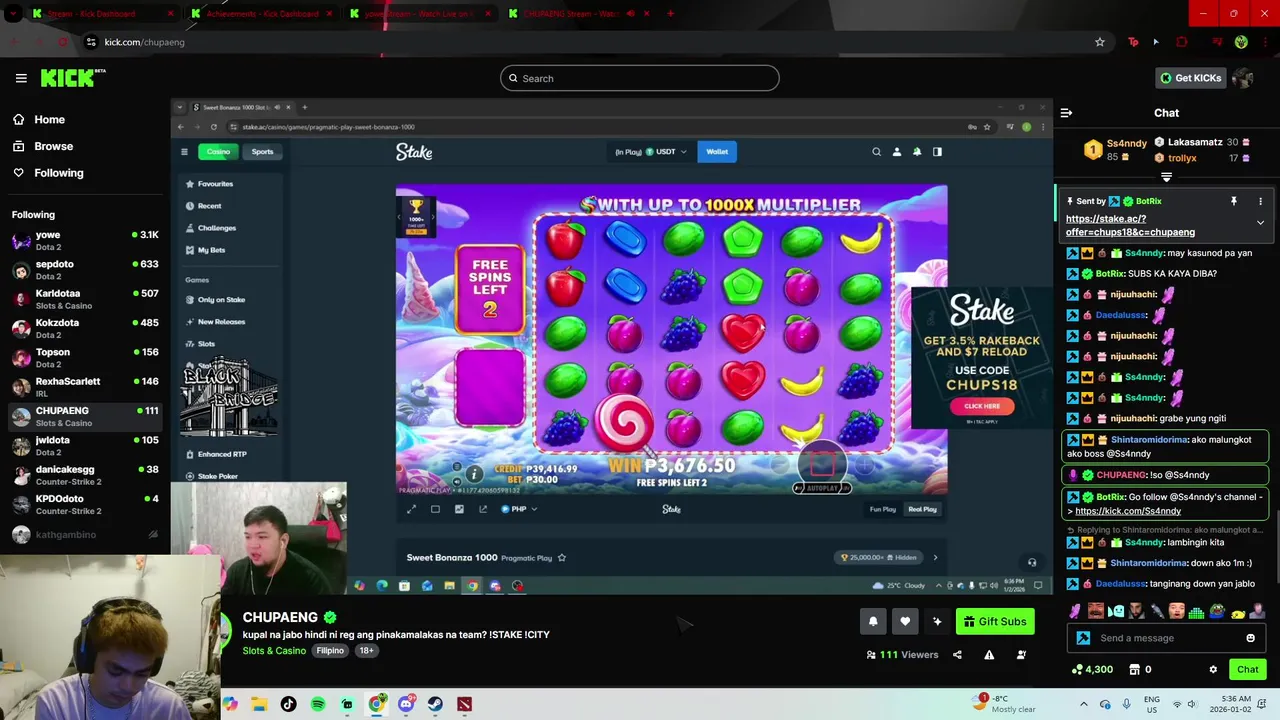Bookmark the kick.com page star
The height and width of the screenshot is (720, 1280).
[x=1100, y=42]
